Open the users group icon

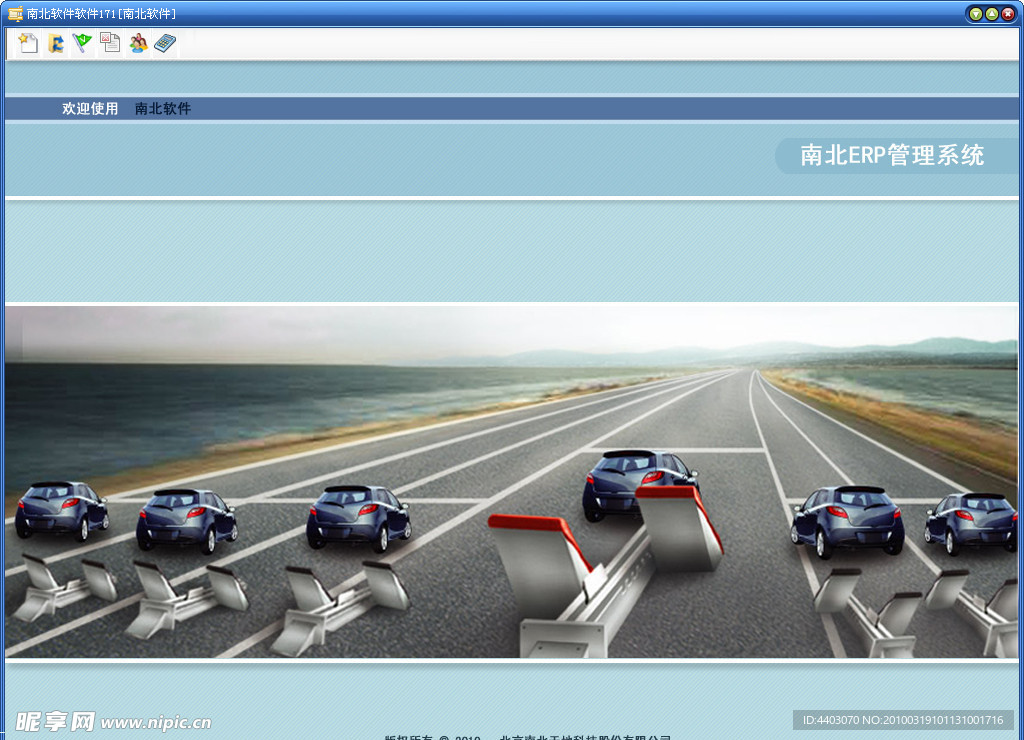pyautogui.click(x=138, y=43)
